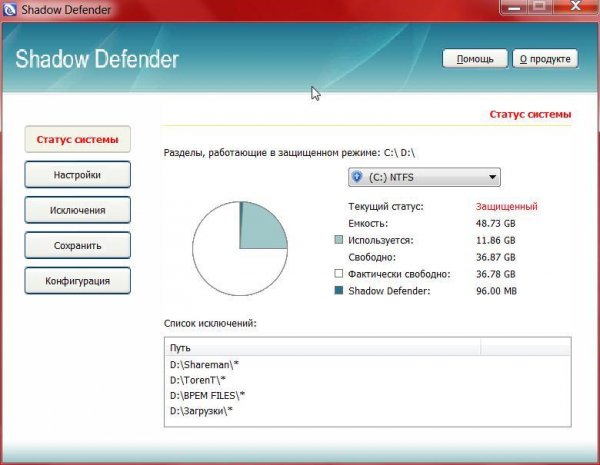Image resolution: width=600 pixels, height=465 pixels.
Task: Click the О продукте button
Action: pos(545,59)
